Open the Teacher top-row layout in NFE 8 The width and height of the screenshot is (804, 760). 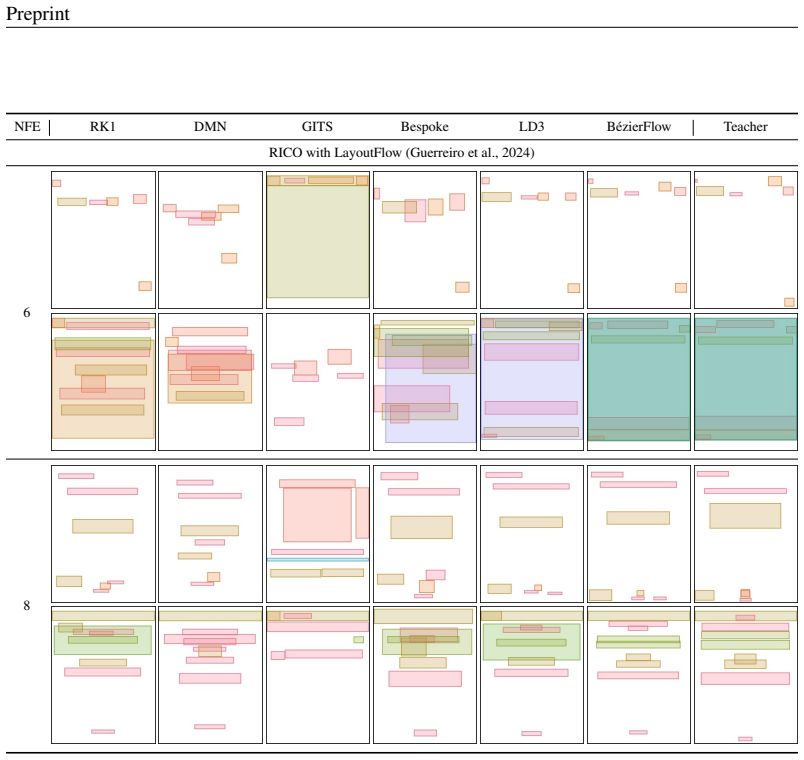click(x=746, y=534)
